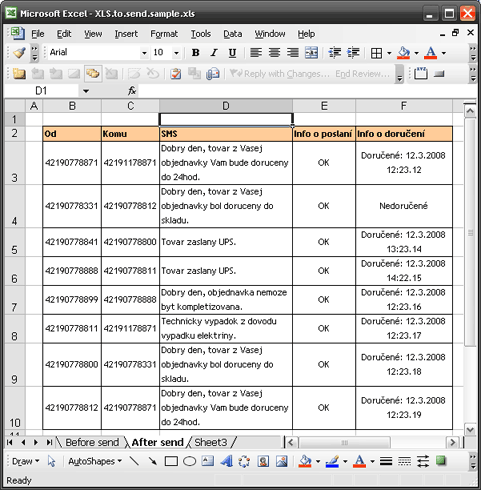Click Increase Indent icon

pyautogui.click(x=353, y=53)
